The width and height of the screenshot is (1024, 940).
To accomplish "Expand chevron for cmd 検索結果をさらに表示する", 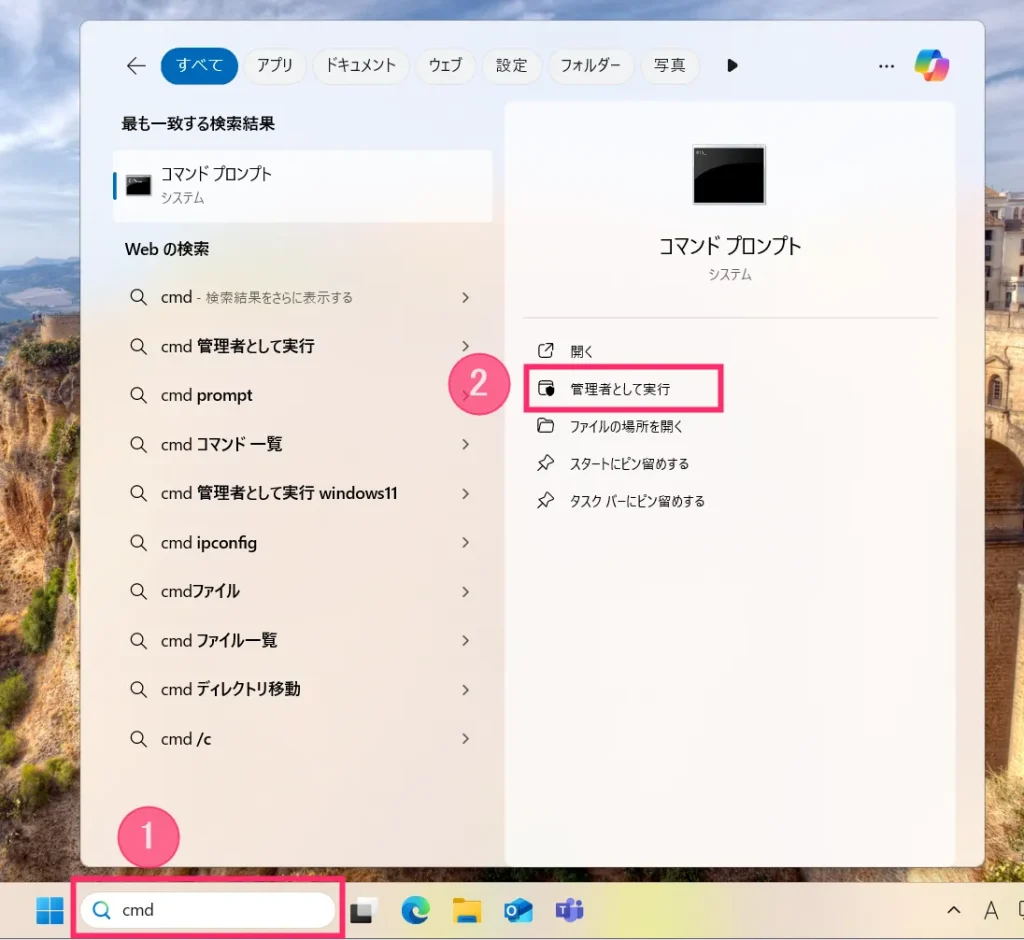I will pyautogui.click(x=465, y=297).
